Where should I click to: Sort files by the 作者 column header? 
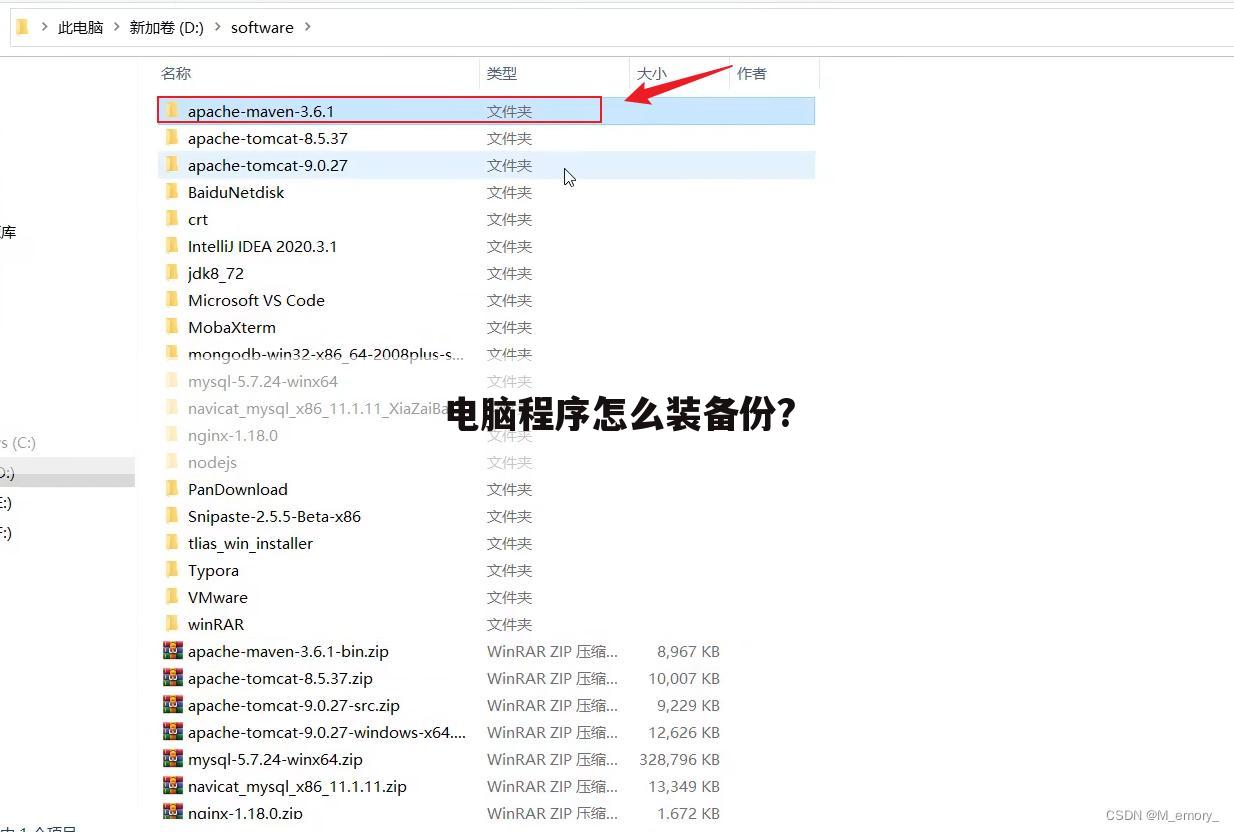[x=752, y=73]
